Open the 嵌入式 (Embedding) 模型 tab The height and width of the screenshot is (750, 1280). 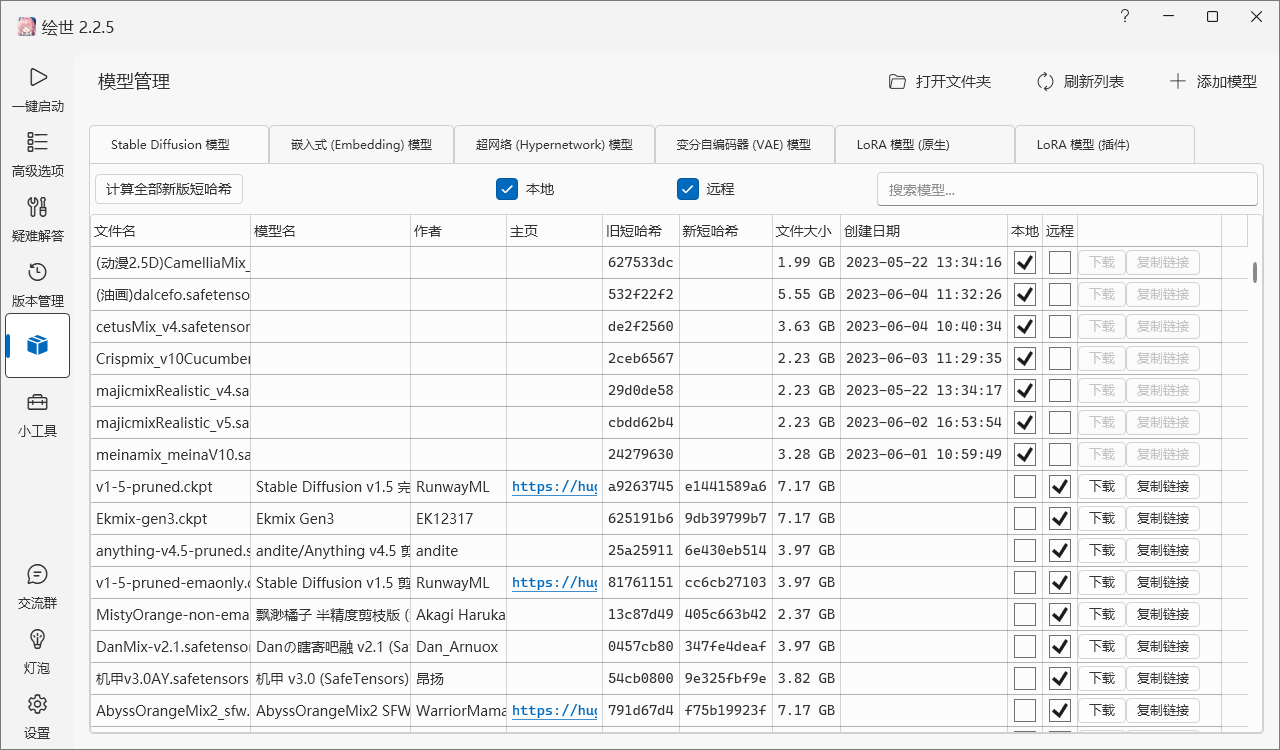pyautogui.click(x=361, y=144)
